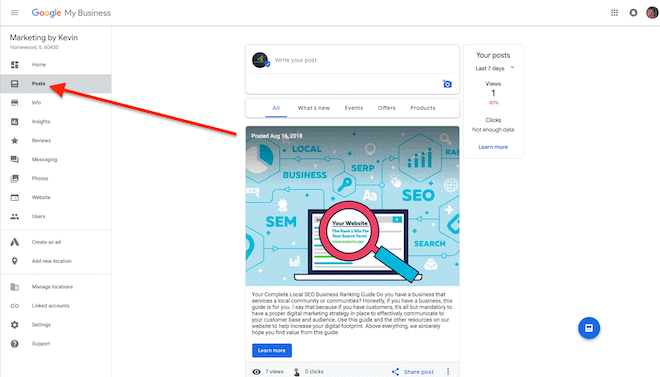Open Messaging from the sidebar

click(x=56, y=159)
